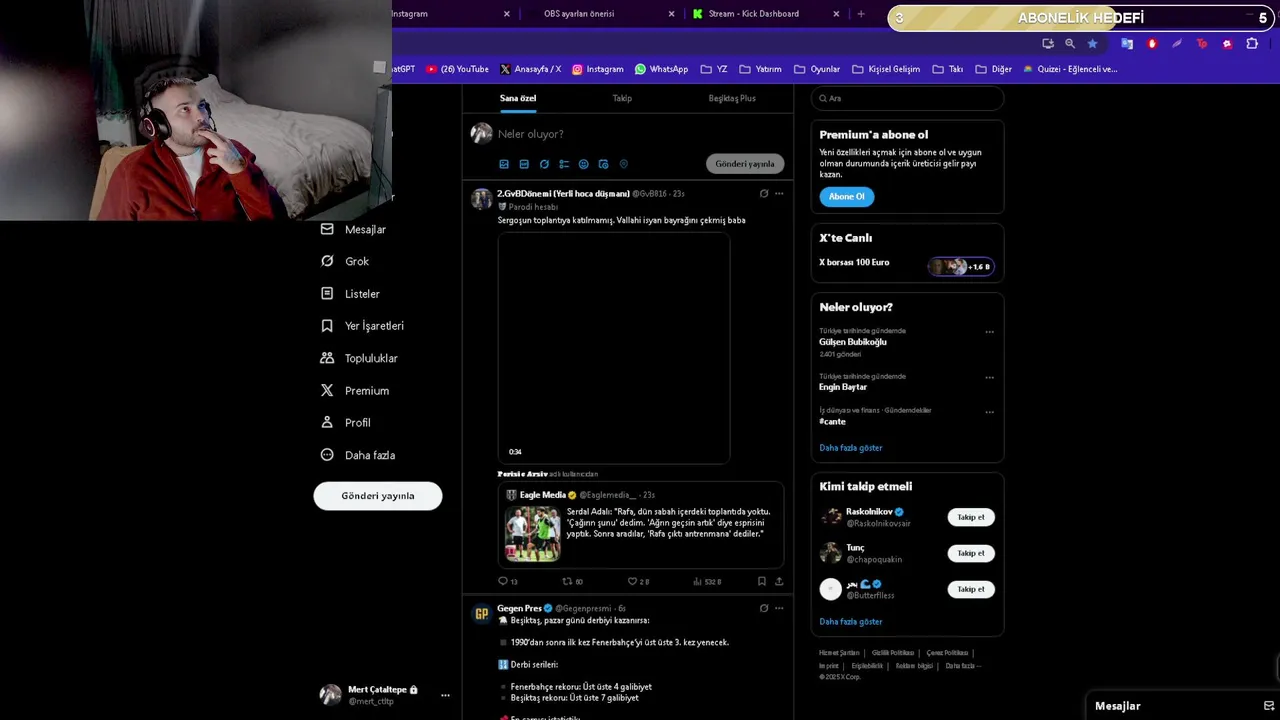Image resolution: width=1280 pixels, height=720 pixels.
Task: Open Topluluklar communities page
Action: pyautogui.click(x=359, y=358)
